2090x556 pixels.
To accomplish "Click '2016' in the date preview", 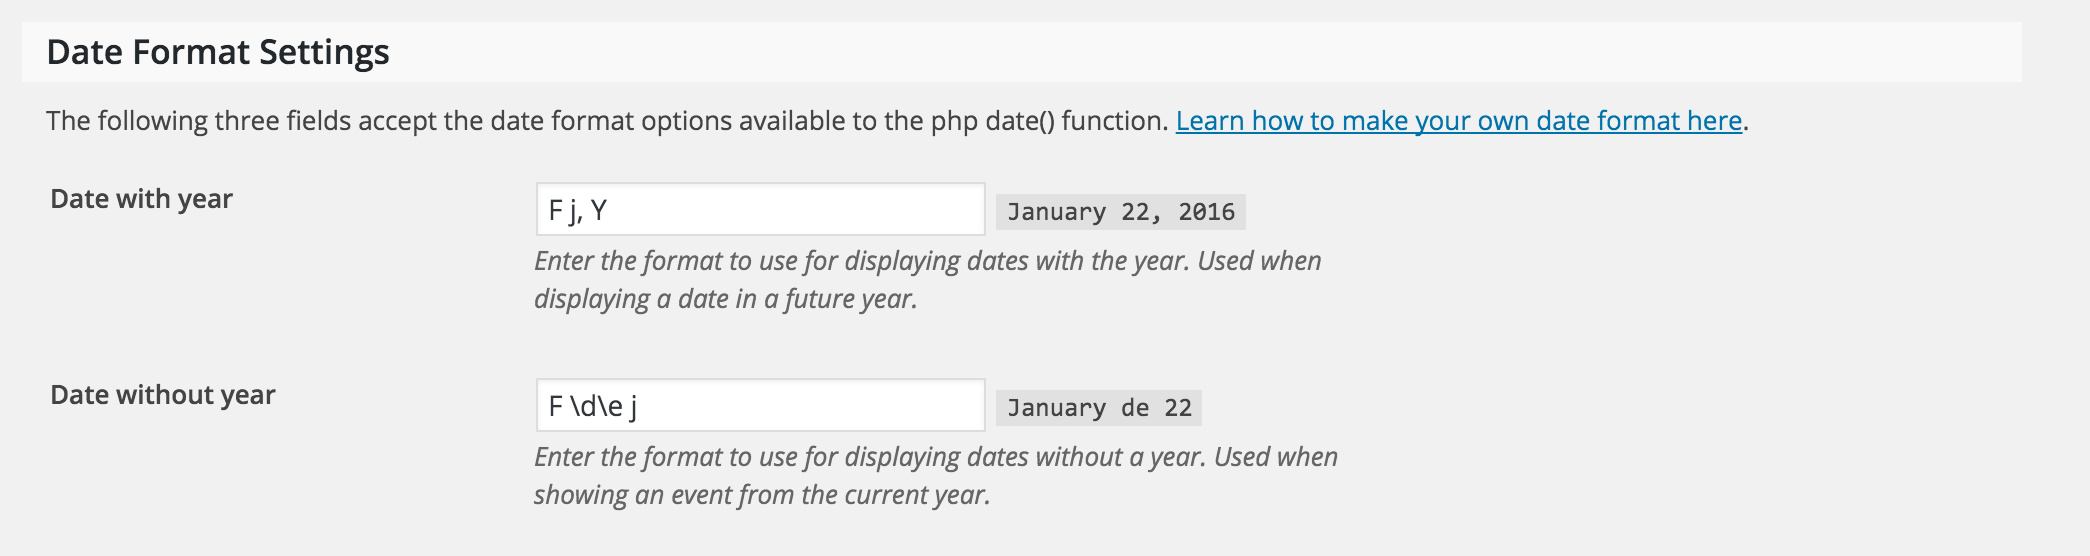I will pos(1206,212).
